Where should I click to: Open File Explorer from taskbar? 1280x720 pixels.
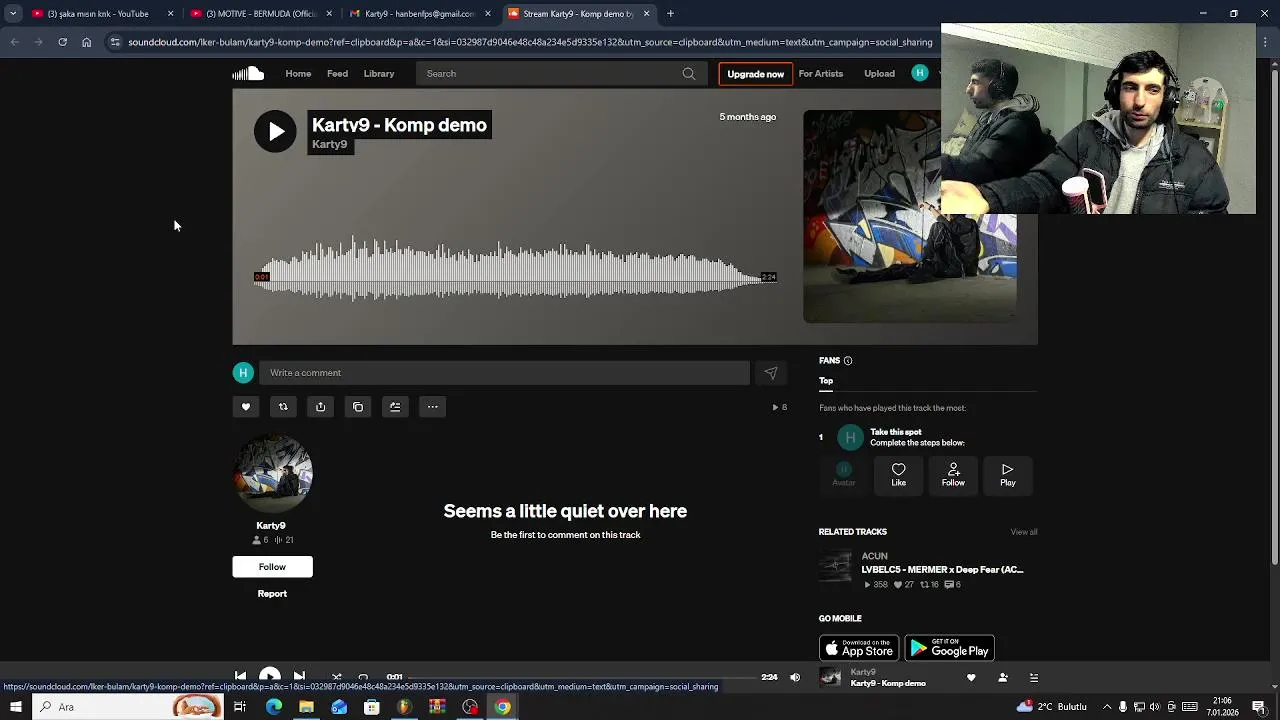coord(306,707)
